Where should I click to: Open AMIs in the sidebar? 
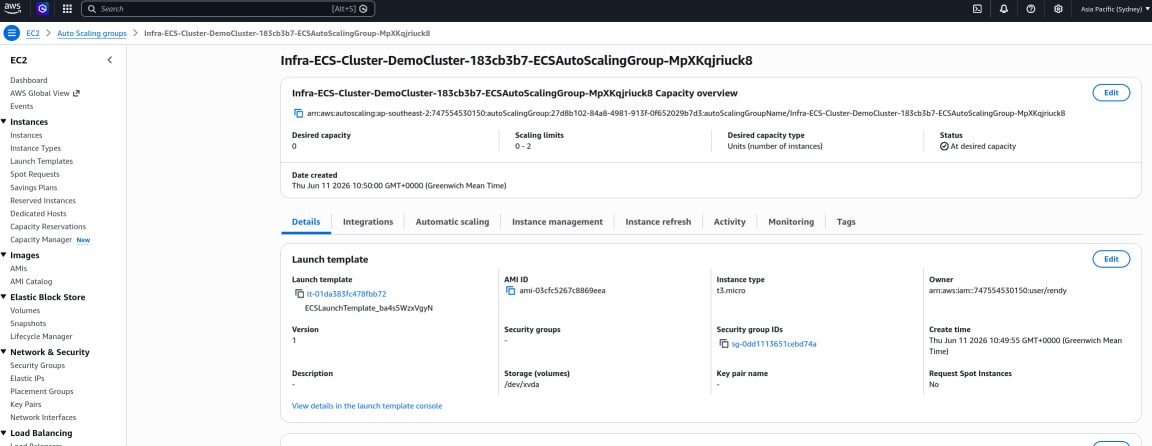(x=18, y=269)
